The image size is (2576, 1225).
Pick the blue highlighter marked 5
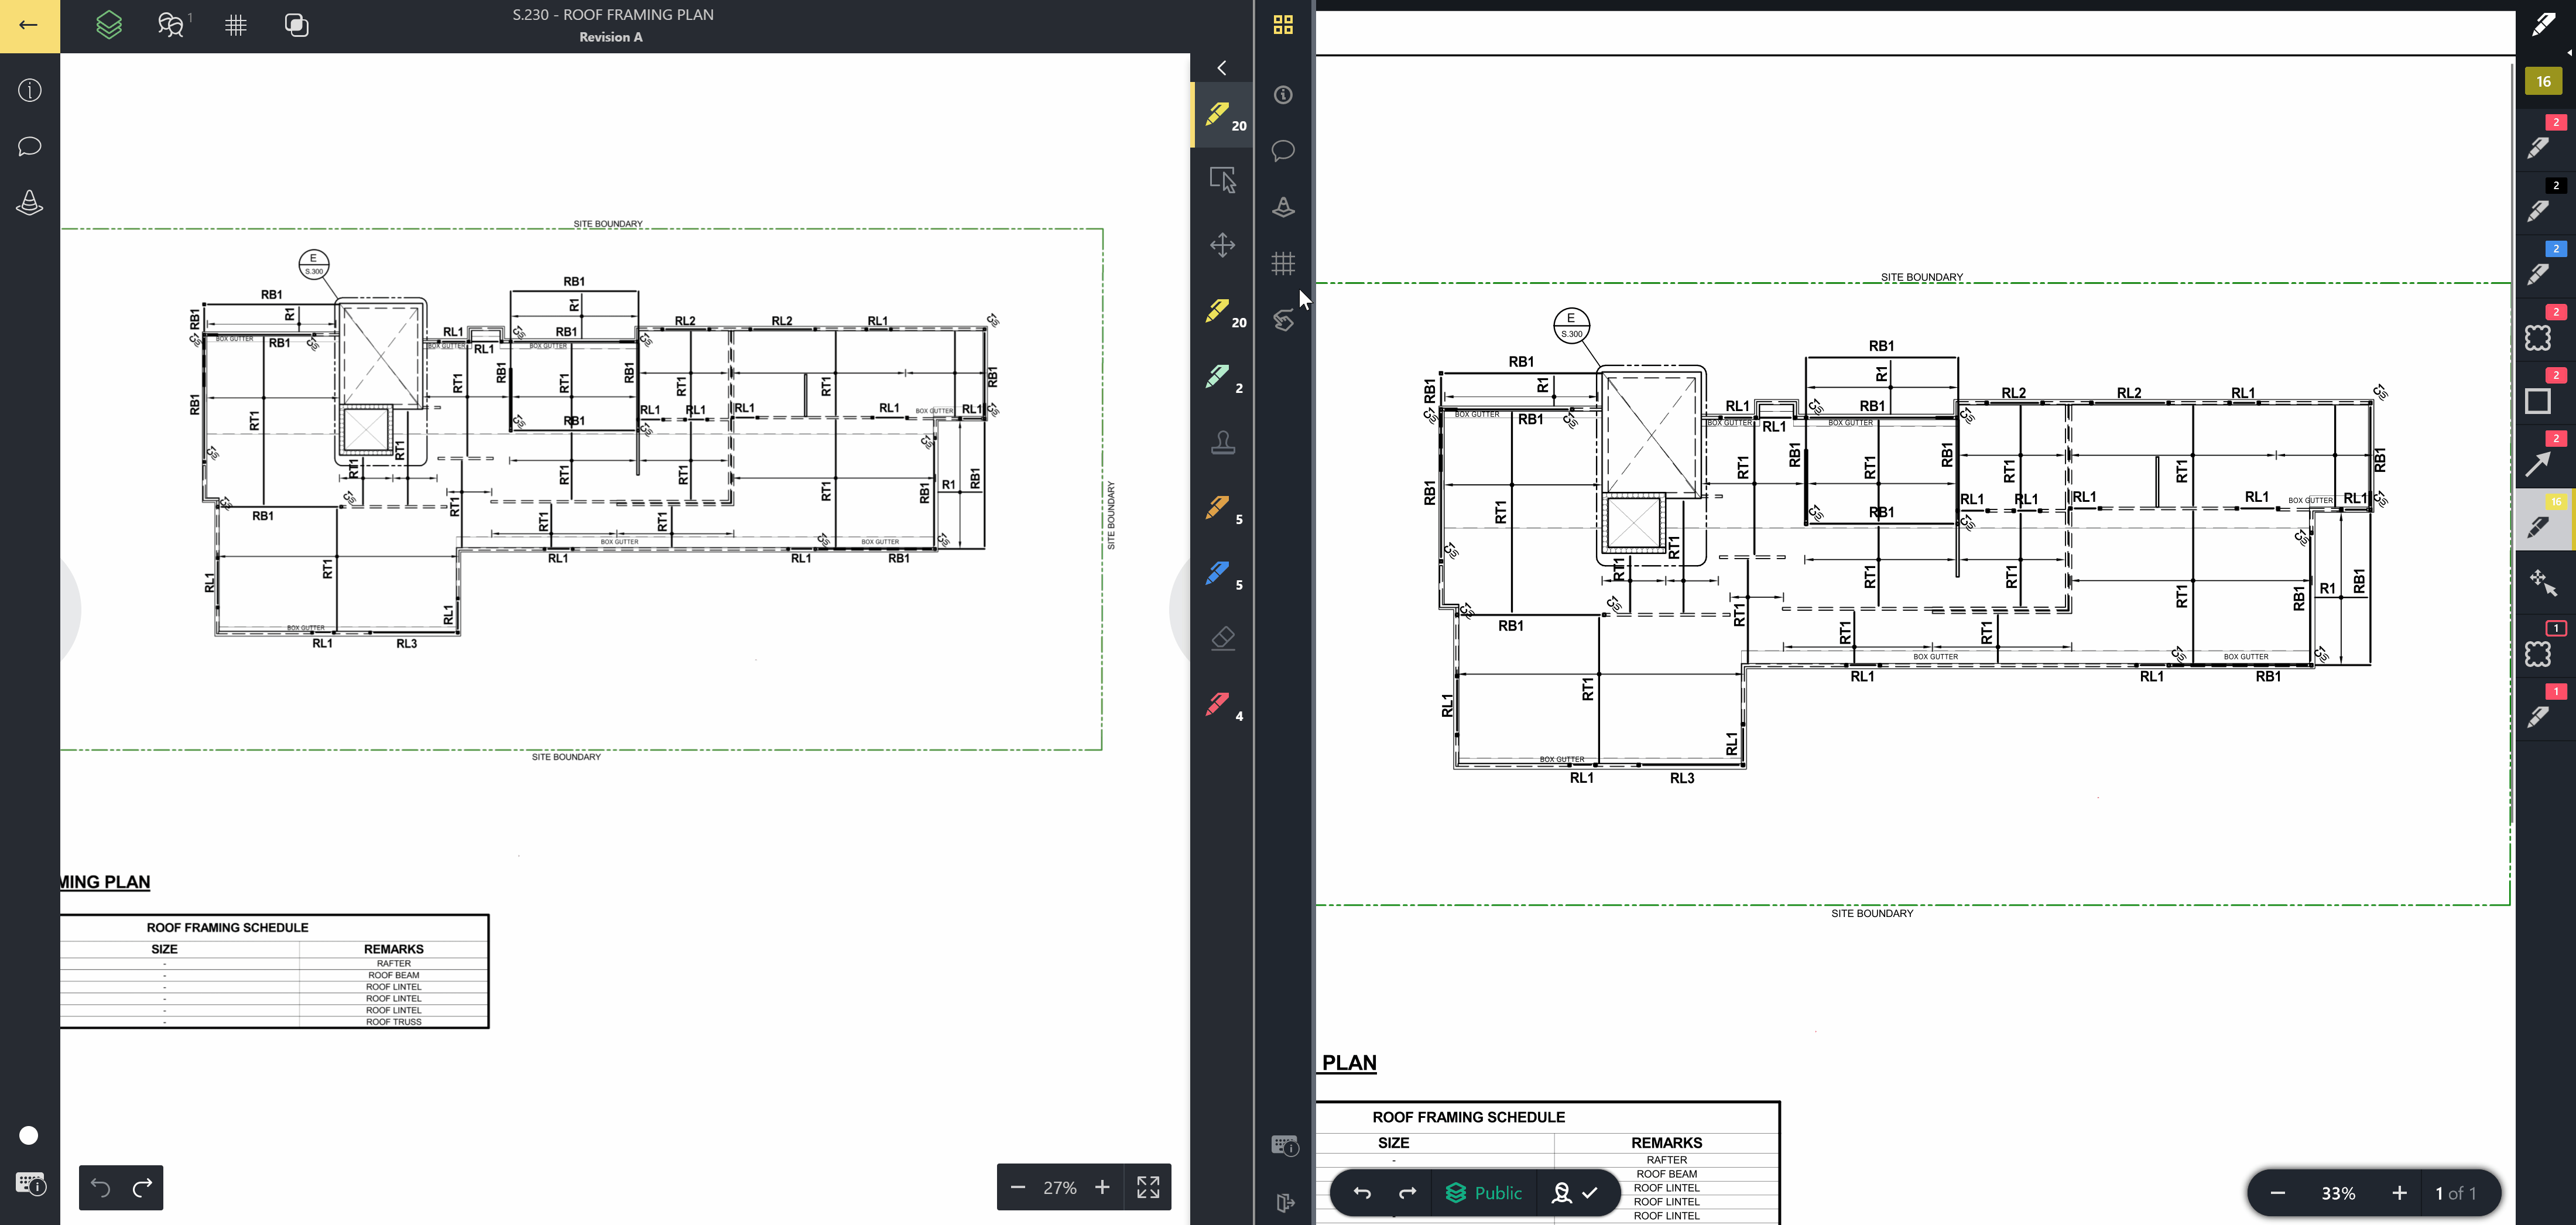[1223, 575]
